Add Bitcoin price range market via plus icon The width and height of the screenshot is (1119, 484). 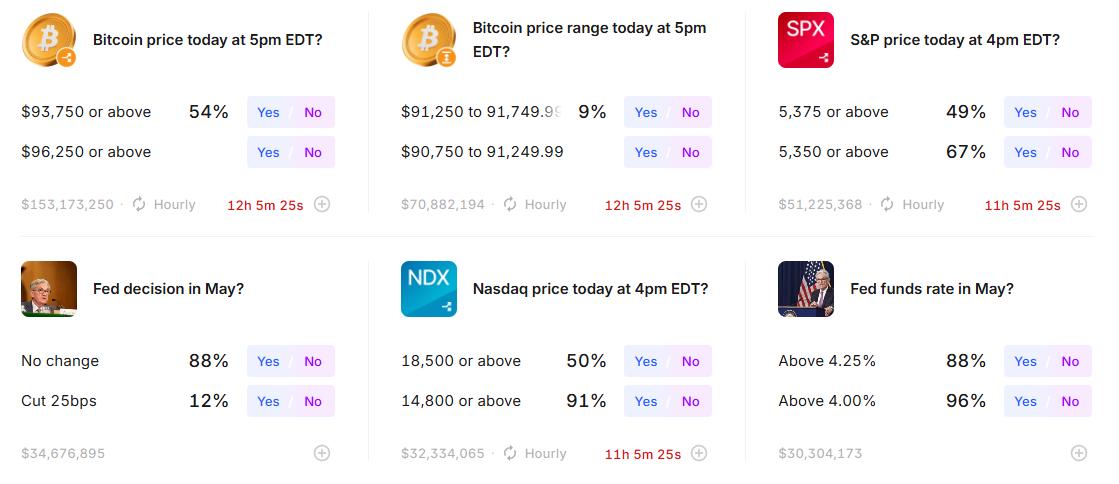point(699,204)
